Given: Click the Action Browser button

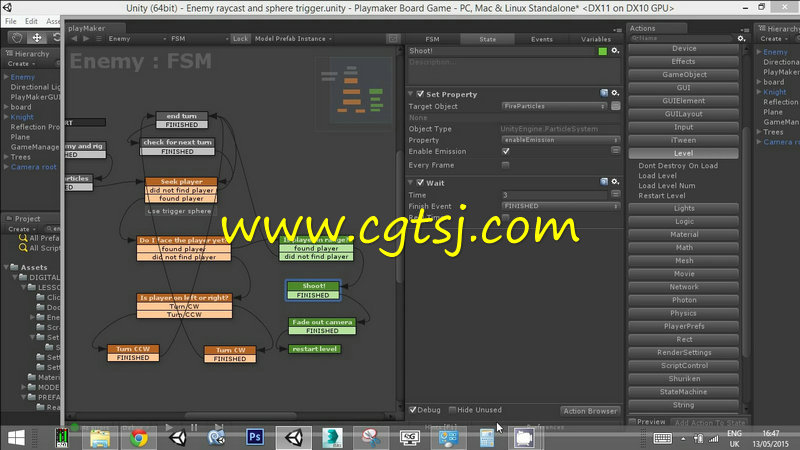Looking at the screenshot, I should pos(590,411).
